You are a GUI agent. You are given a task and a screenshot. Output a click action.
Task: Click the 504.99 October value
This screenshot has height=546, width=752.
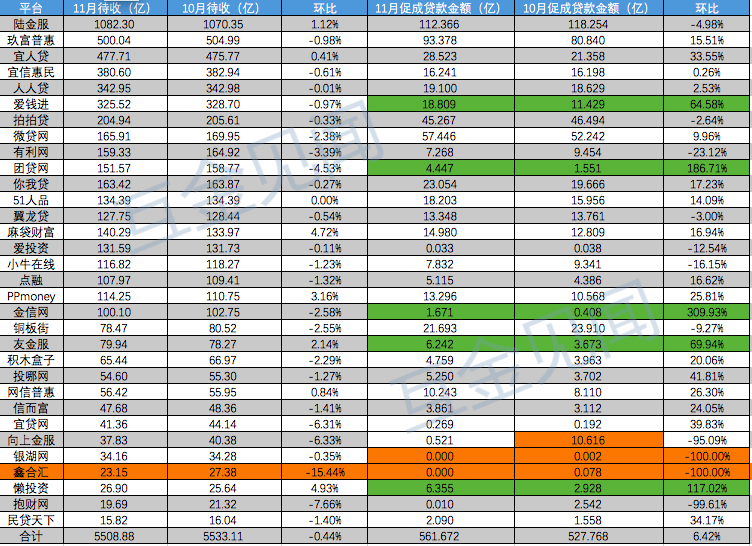(224, 40)
